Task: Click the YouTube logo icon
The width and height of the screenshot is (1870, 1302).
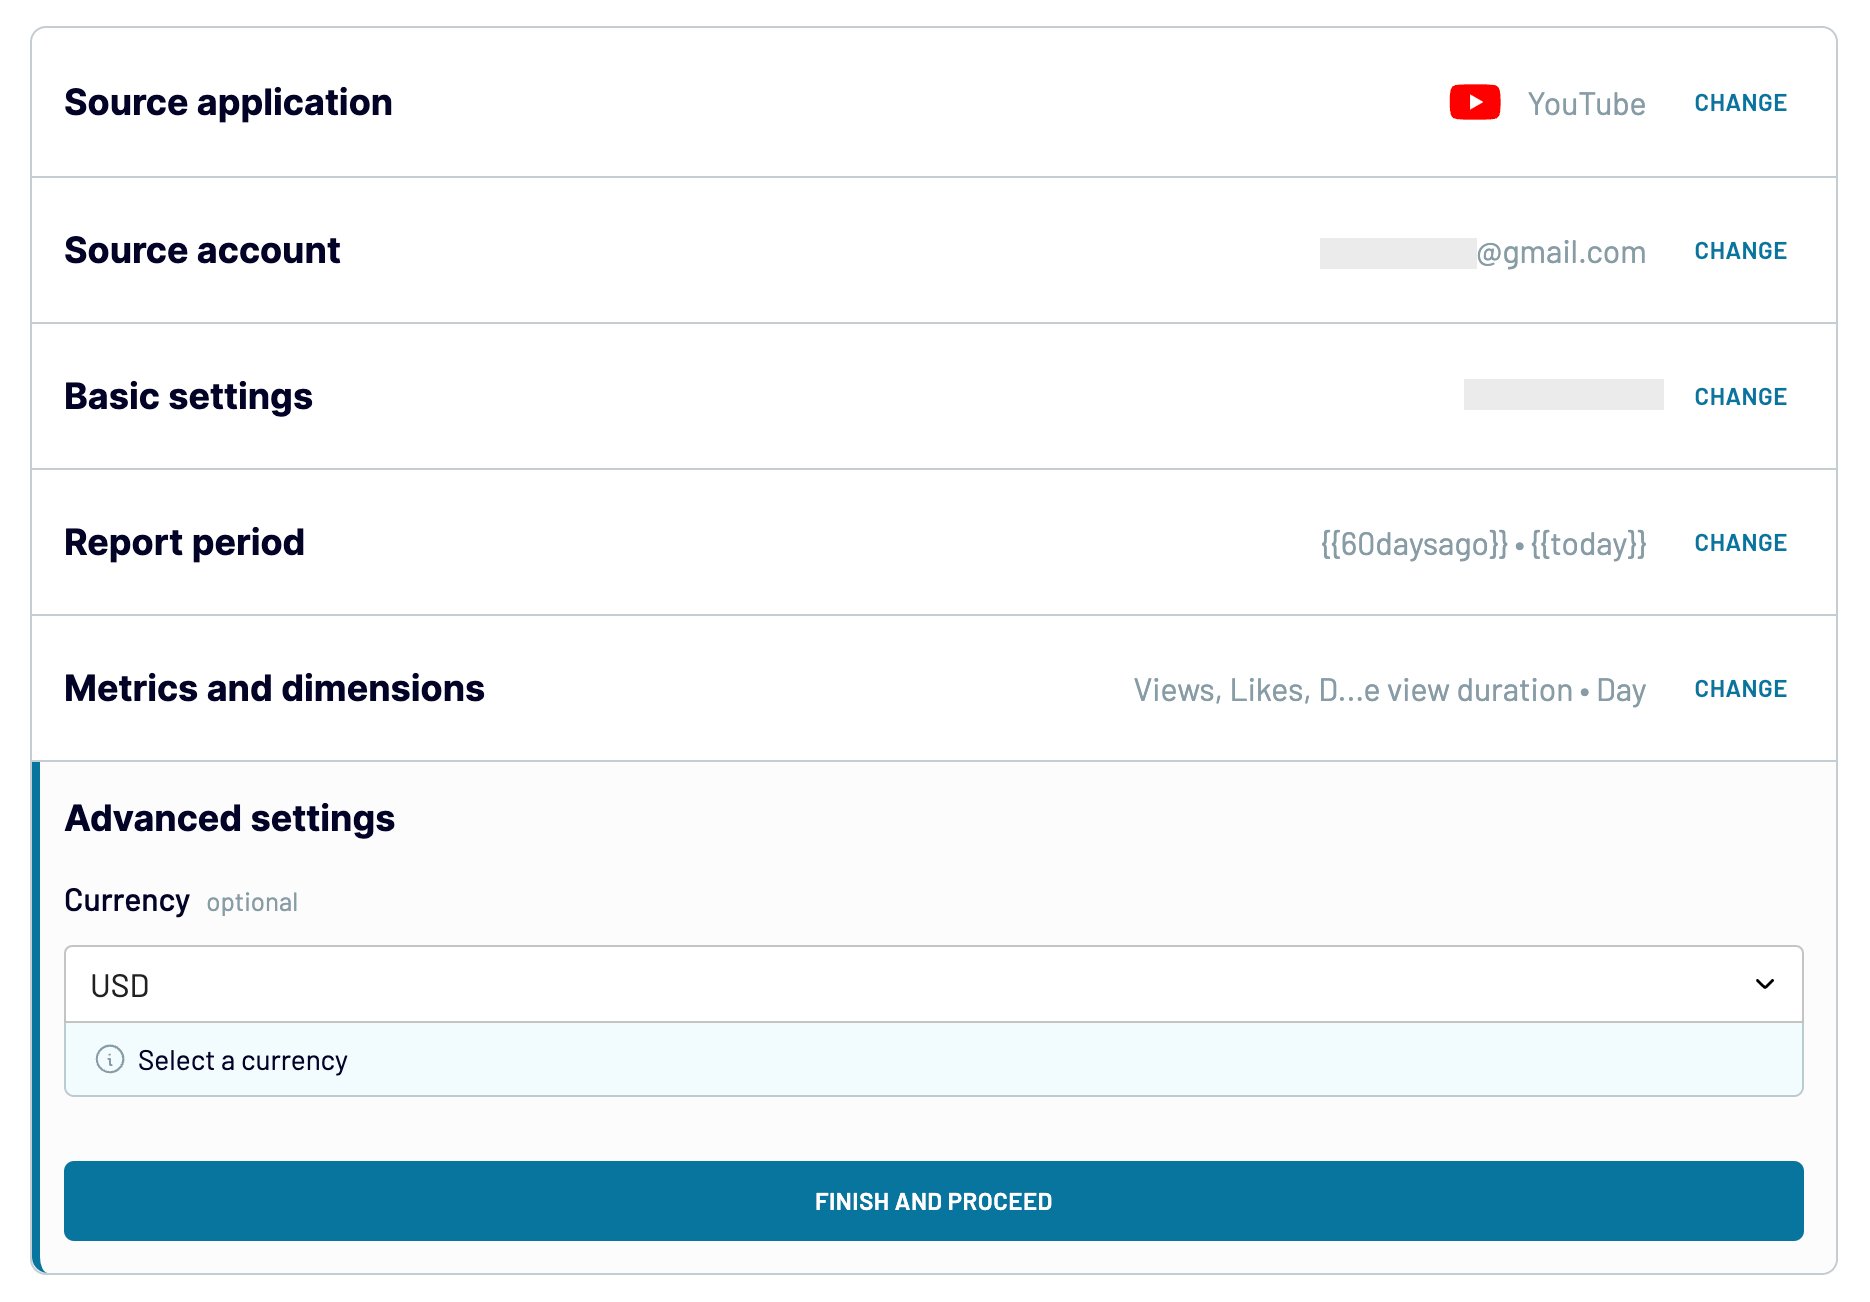Action: [1474, 102]
